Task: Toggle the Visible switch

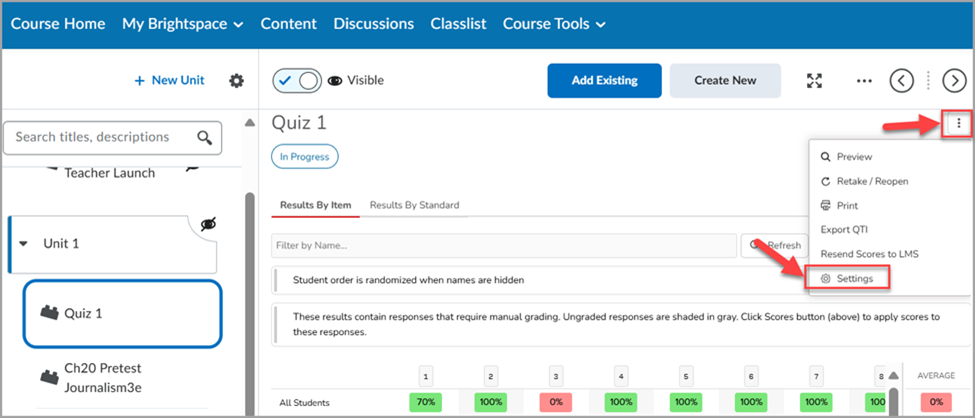Action: click(297, 80)
